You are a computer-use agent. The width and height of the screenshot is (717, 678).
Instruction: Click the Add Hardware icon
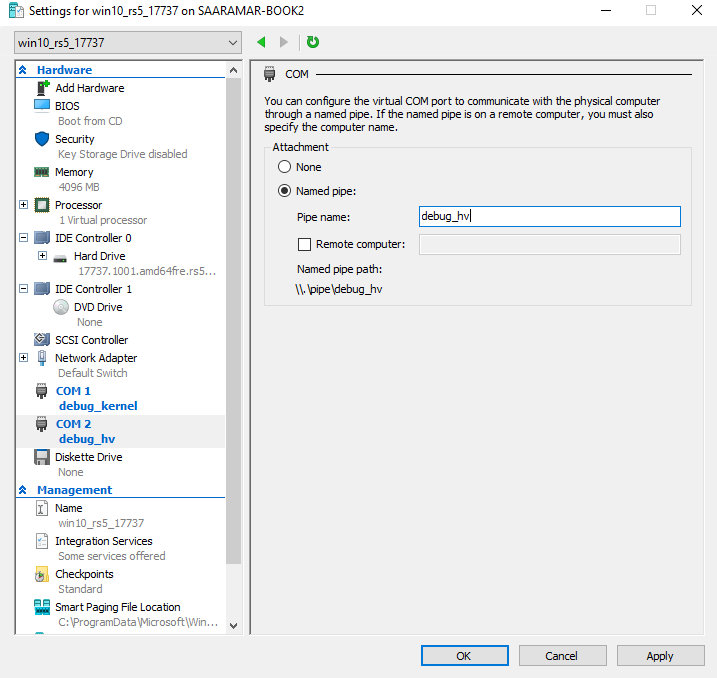(42, 87)
